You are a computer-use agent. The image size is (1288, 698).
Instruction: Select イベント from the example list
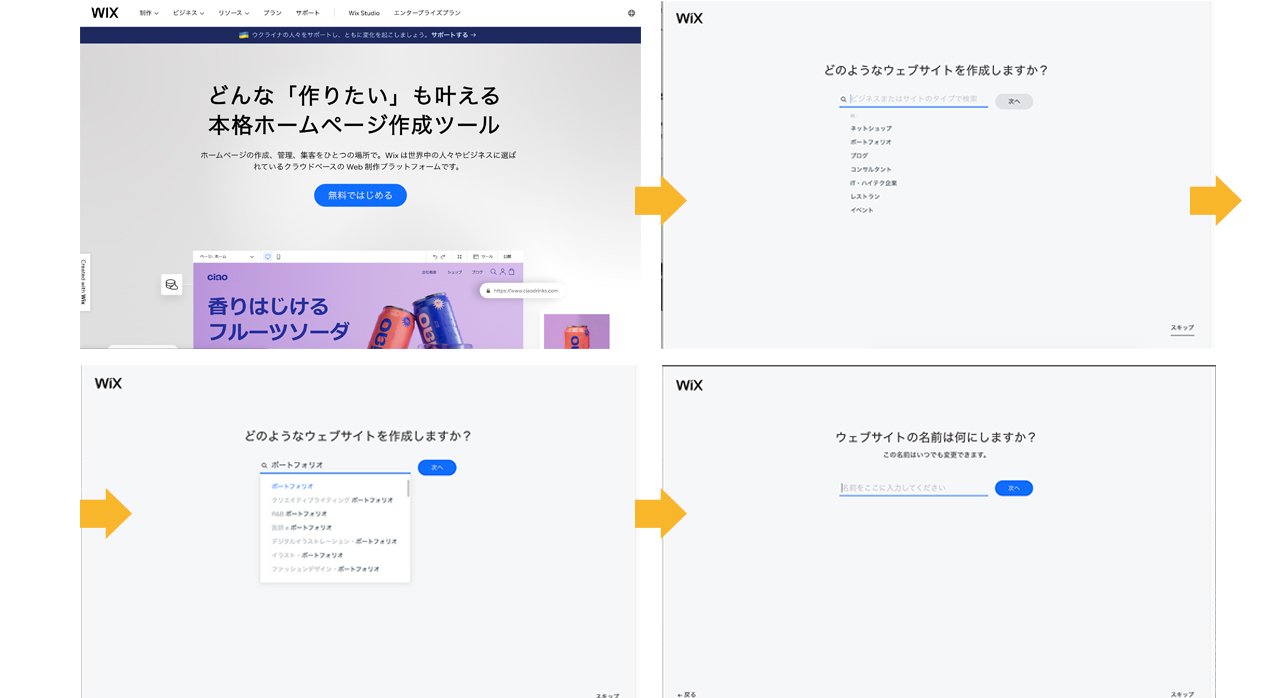tap(862, 210)
